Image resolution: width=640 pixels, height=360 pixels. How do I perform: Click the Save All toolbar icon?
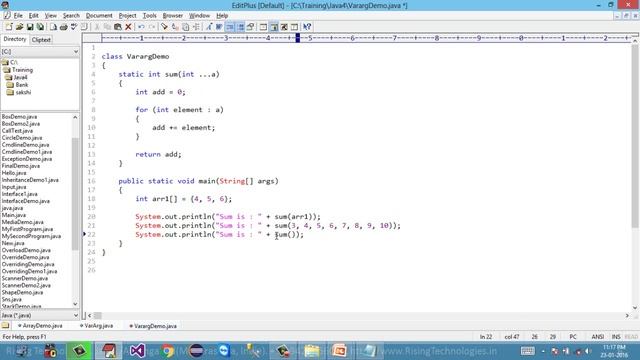(x=40, y=27)
